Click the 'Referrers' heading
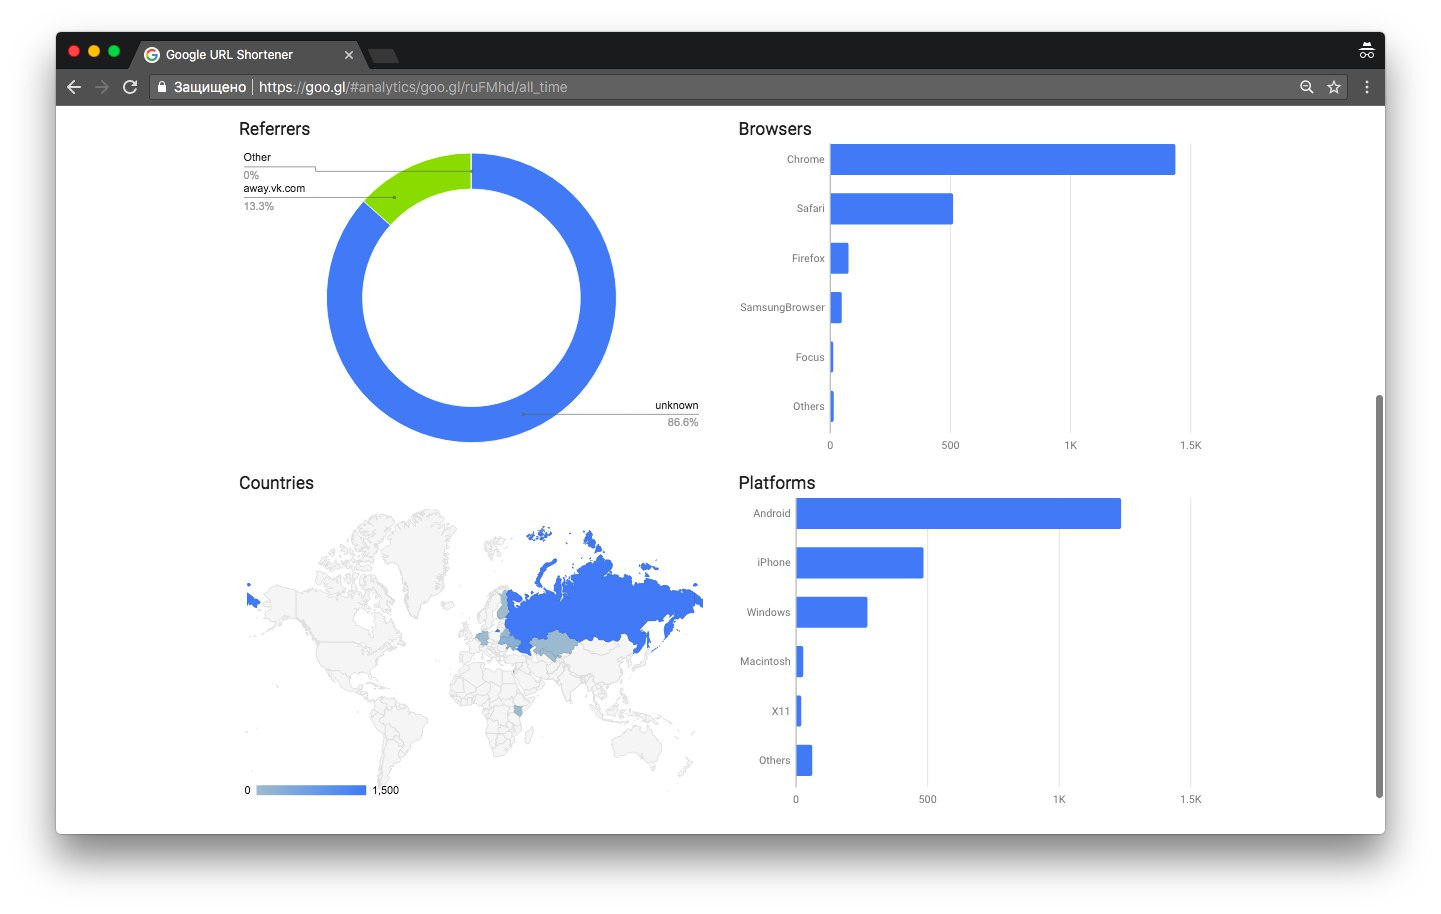 click(x=275, y=129)
